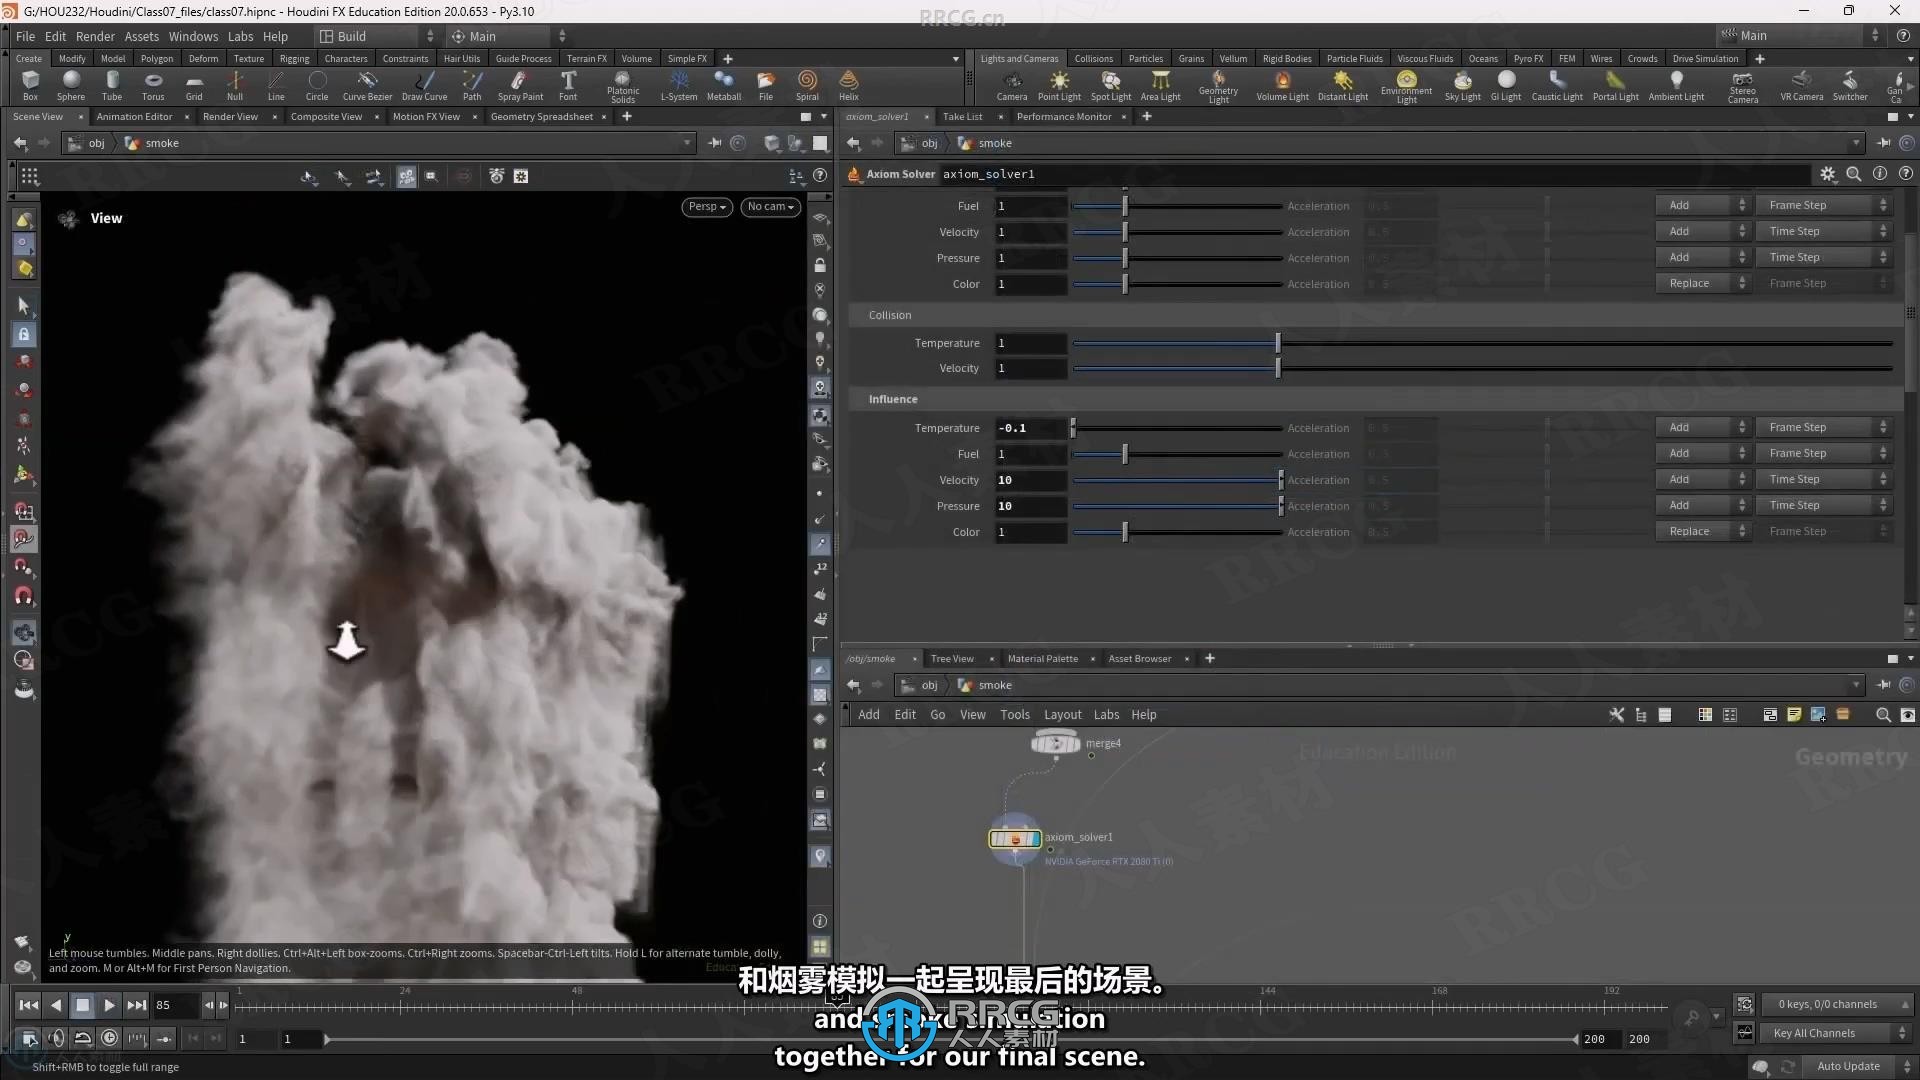This screenshot has height=1080, width=1920.
Task: Toggle Auto Update cook mode
Action: click(x=1848, y=1066)
